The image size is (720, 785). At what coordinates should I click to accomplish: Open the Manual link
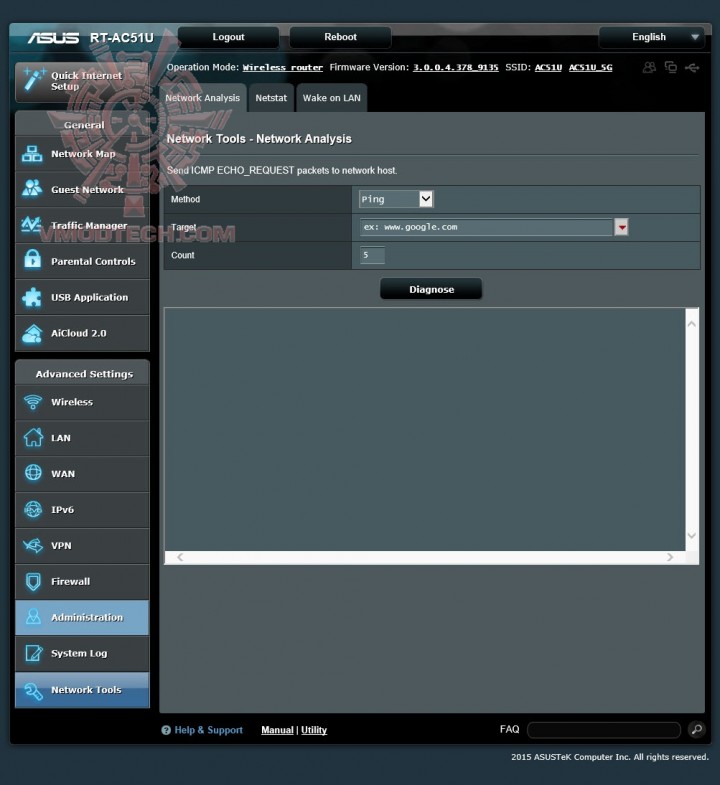pyautogui.click(x=277, y=730)
